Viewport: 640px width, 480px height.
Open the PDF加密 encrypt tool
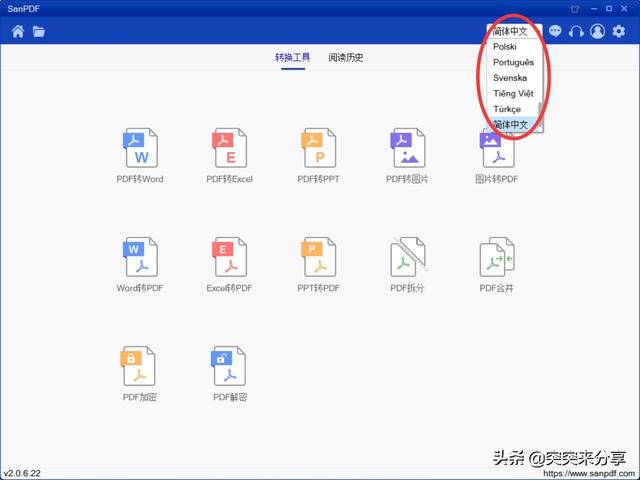pyautogui.click(x=139, y=373)
